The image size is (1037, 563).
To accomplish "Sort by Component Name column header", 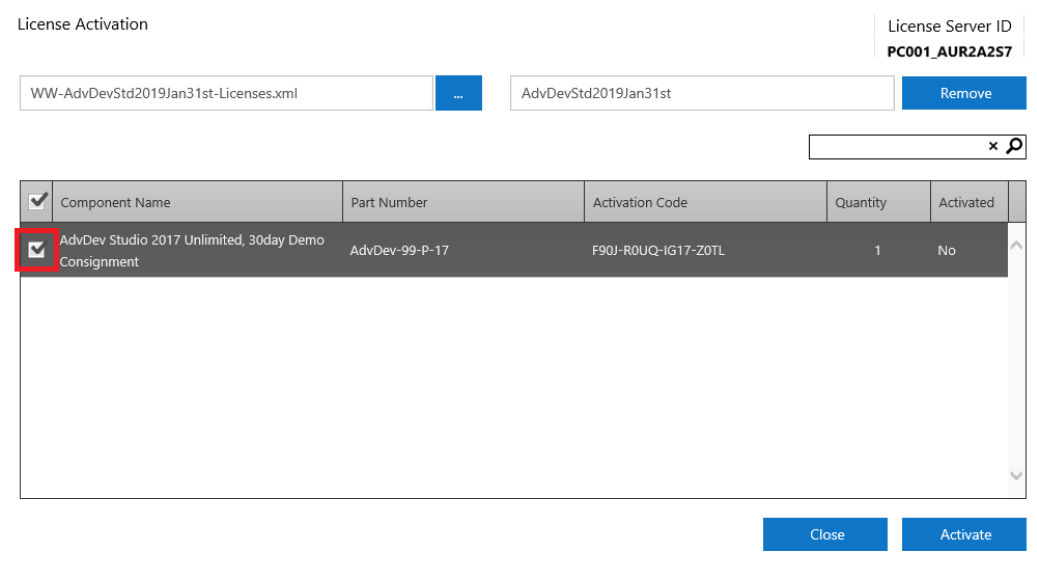I will [198, 202].
